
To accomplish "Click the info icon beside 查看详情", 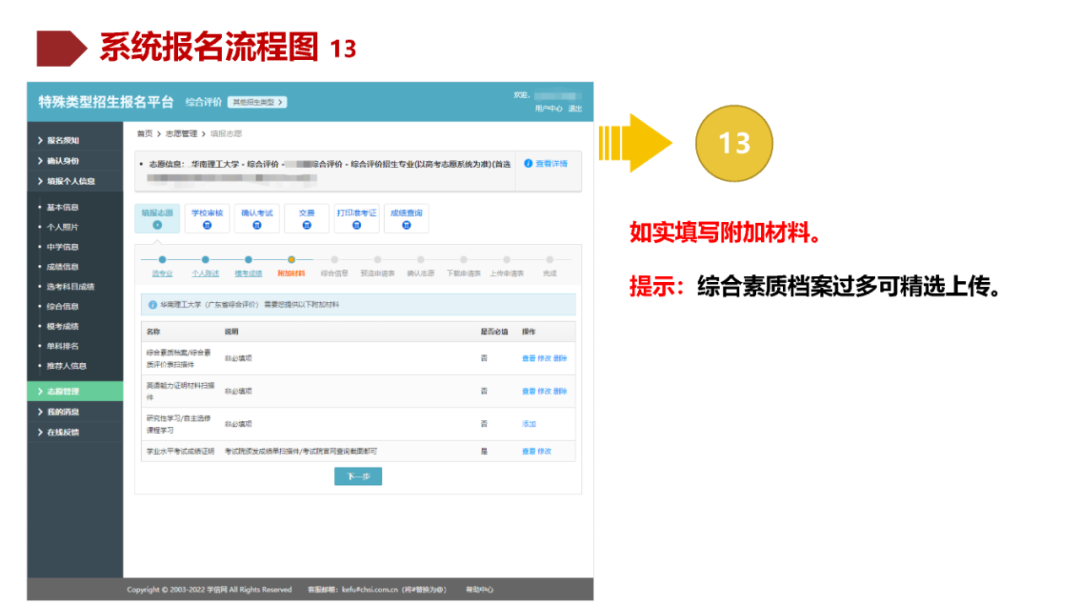I will click(530, 163).
